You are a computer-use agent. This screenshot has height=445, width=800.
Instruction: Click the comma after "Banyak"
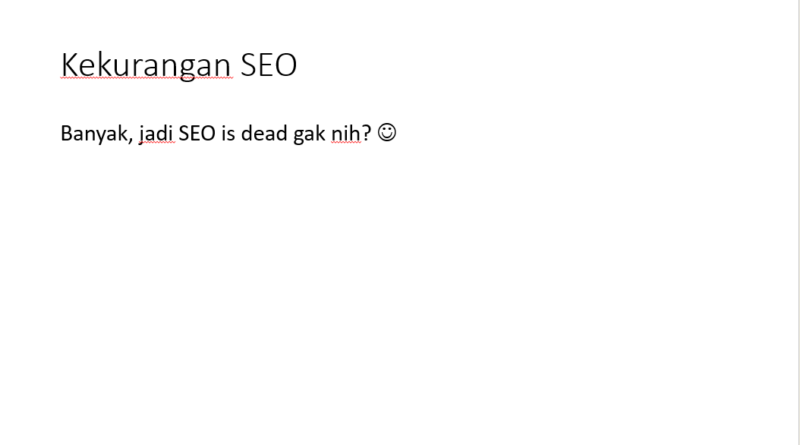[131, 141]
